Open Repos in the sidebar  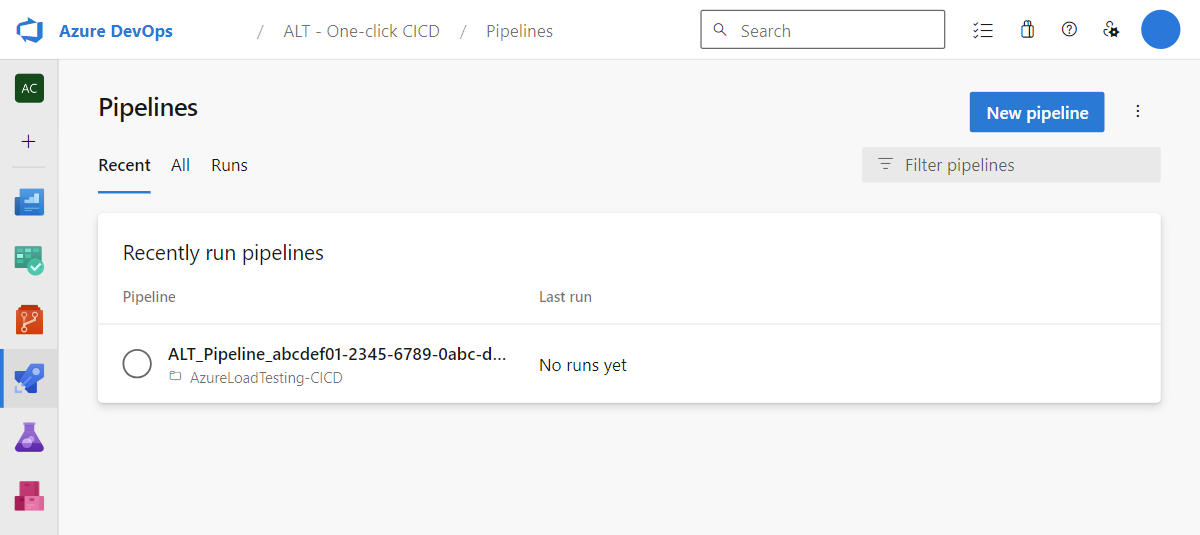[29, 320]
